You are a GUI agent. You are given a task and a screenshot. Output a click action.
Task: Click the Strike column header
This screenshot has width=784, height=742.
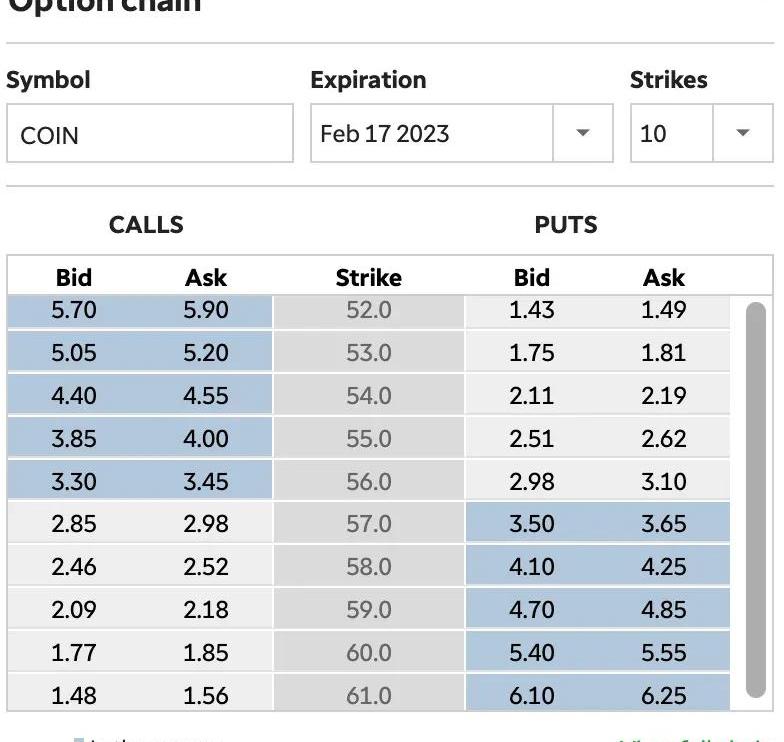click(368, 278)
